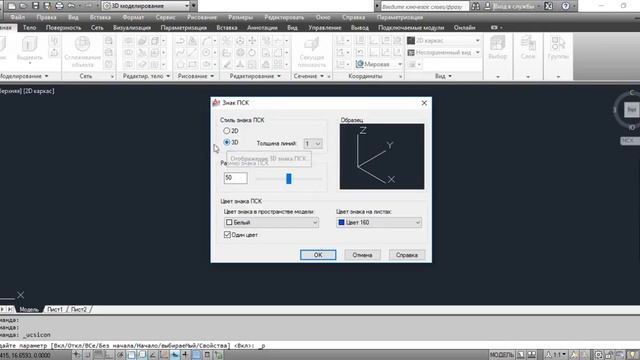
Task: Click the Группы panel icon
Action: click(x=558, y=43)
